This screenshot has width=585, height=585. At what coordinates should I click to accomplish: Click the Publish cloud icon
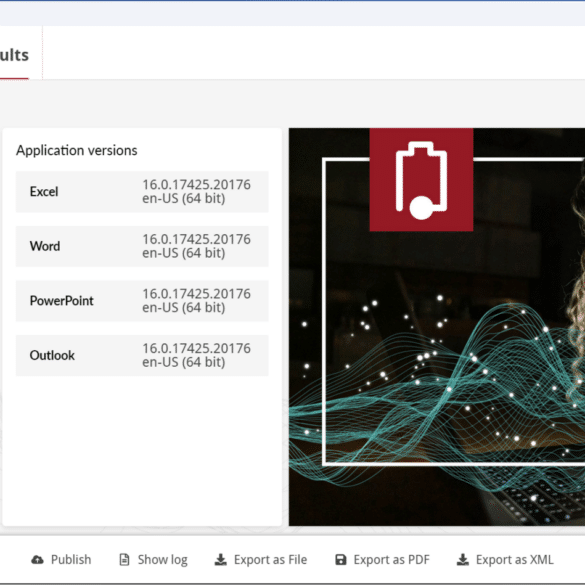(37, 560)
